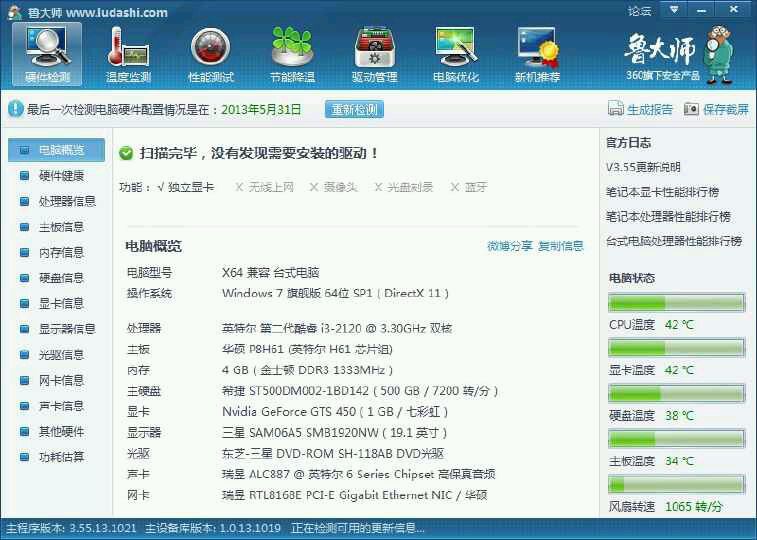
Task: Click the icon next to 硬盘信息
Action: pyautogui.click(x=24, y=278)
